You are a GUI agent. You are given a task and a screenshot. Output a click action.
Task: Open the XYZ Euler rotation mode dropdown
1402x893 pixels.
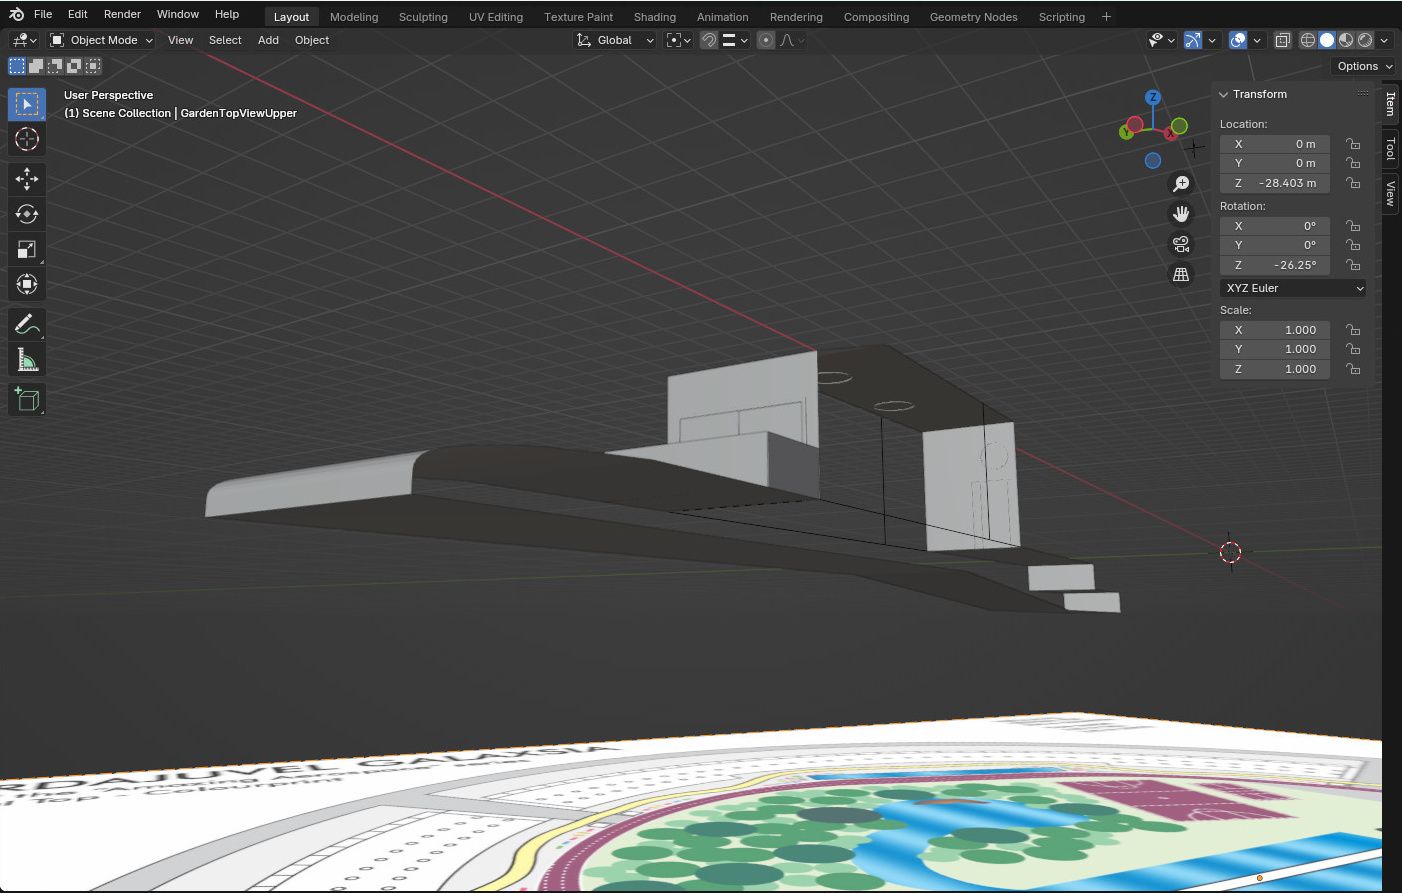1293,288
